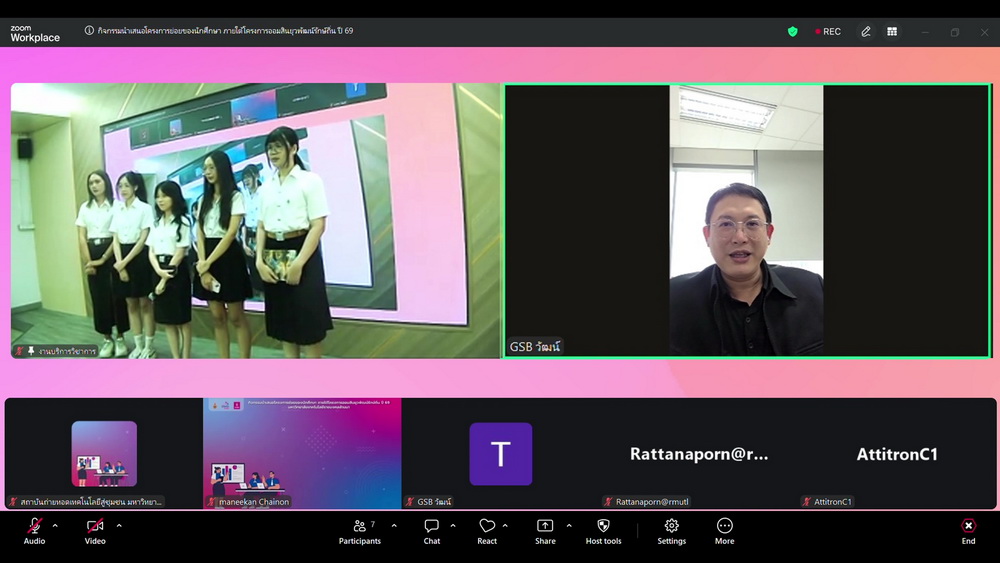
Task: Click the meeting info icon beside the title
Action: click(89, 32)
